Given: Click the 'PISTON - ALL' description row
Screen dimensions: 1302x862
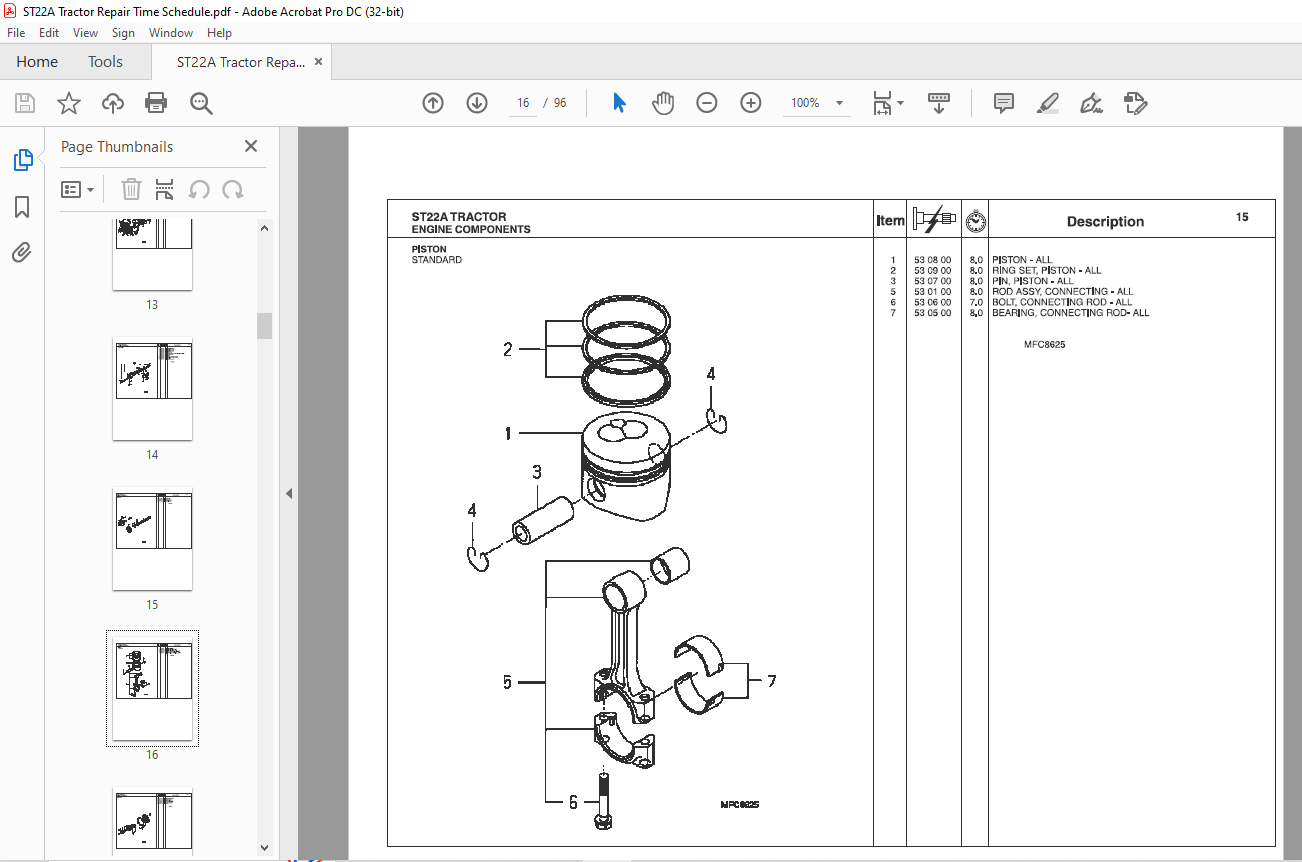Looking at the screenshot, I should (1022, 260).
